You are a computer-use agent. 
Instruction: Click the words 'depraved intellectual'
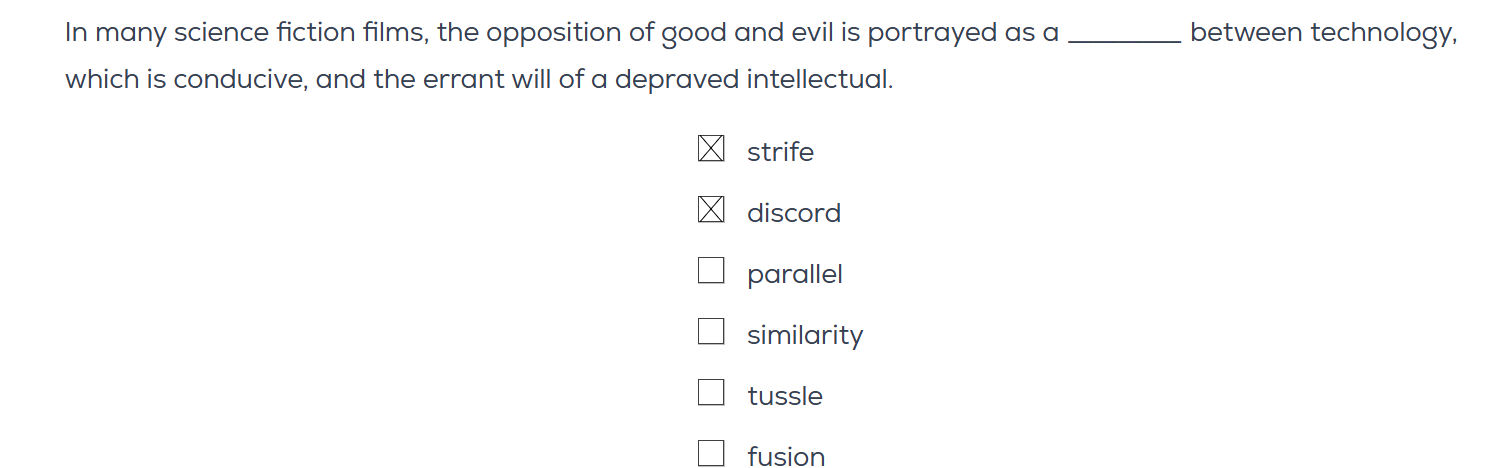tap(752, 80)
